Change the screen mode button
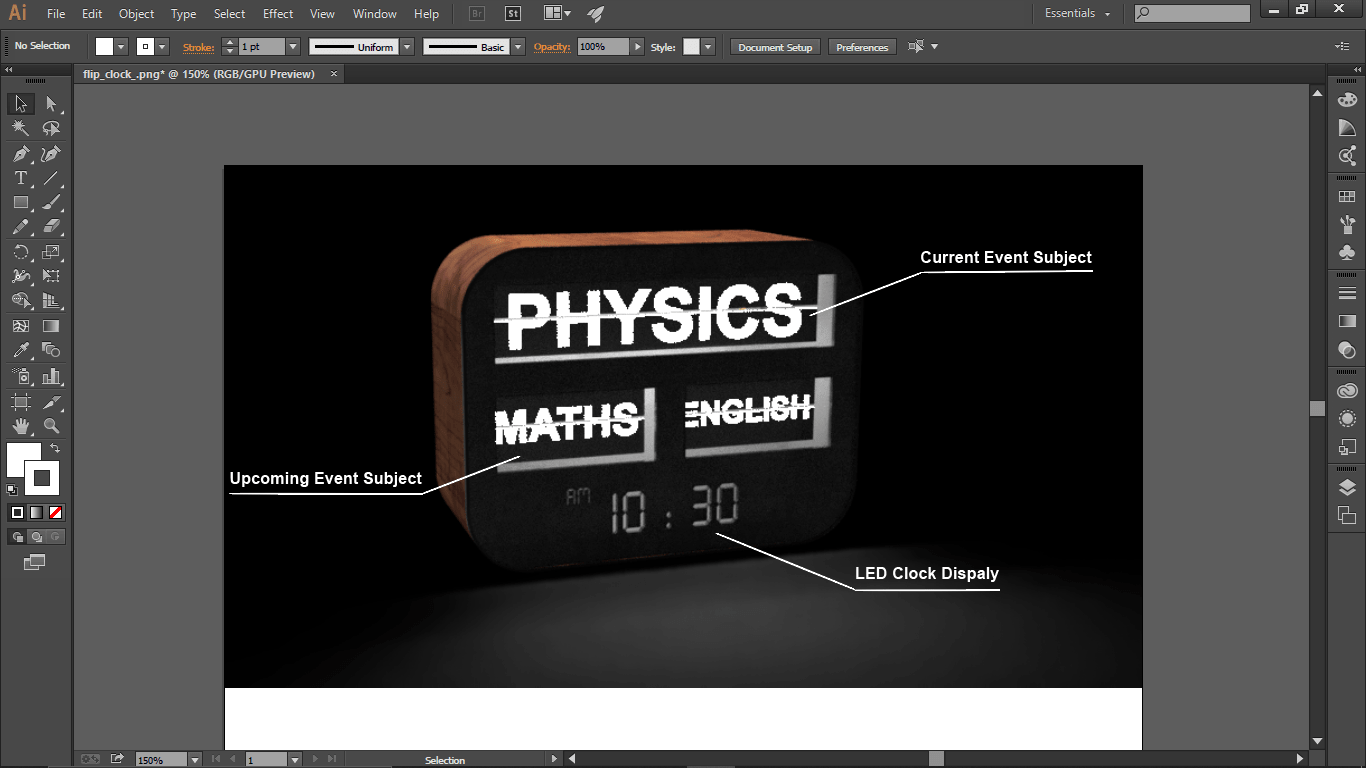The height and width of the screenshot is (768, 1366). coord(35,563)
